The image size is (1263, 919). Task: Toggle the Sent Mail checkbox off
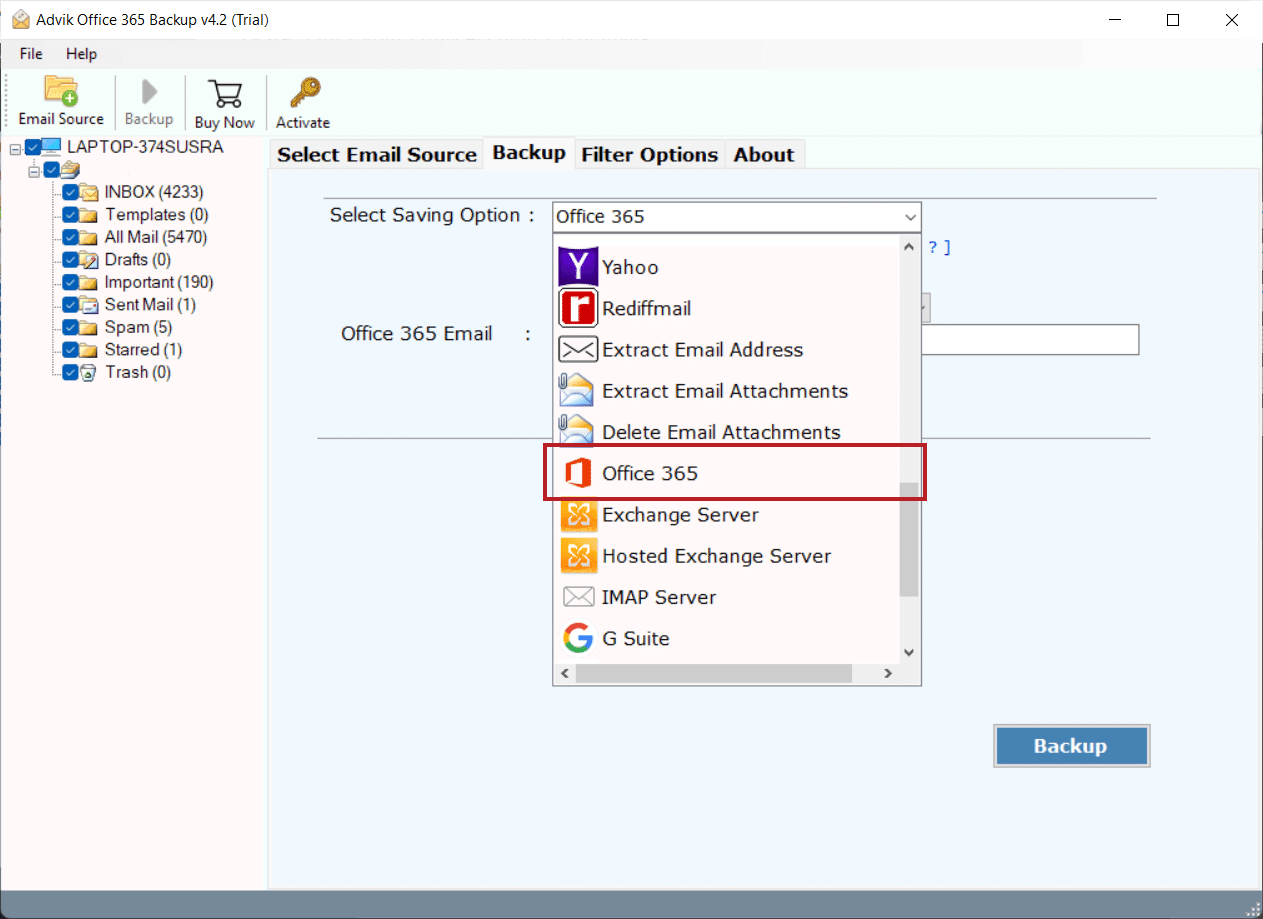click(x=70, y=304)
